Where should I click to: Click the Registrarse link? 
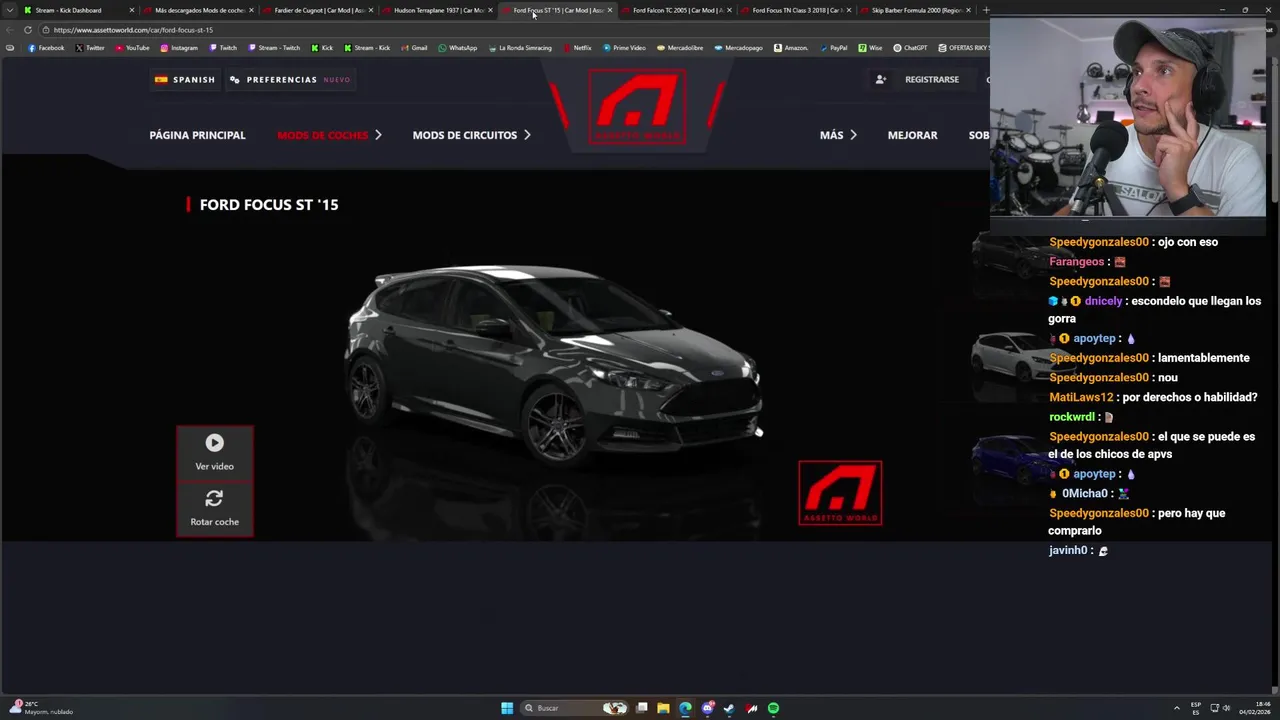click(931, 79)
